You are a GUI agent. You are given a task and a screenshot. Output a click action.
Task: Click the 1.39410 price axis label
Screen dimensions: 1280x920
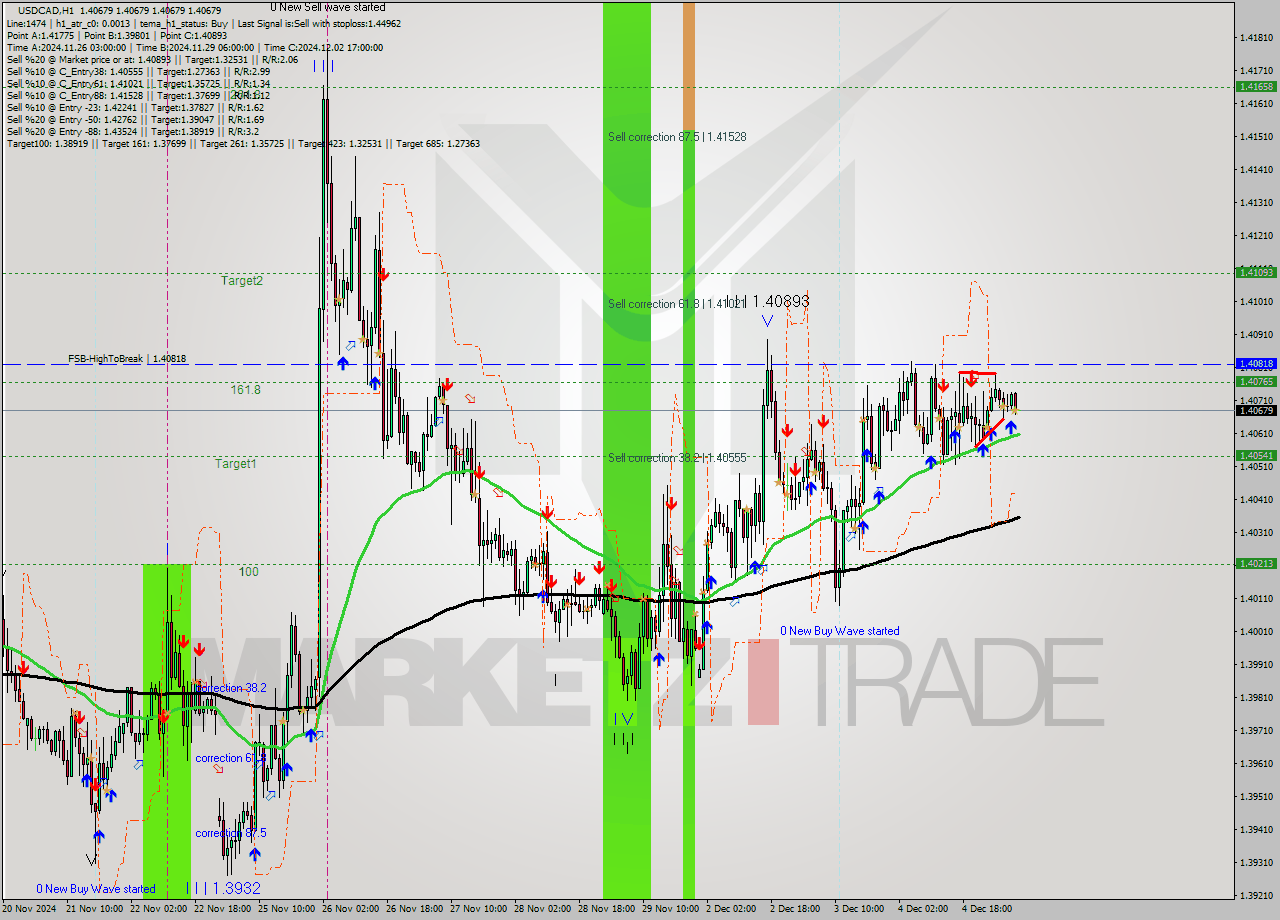[1256, 829]
